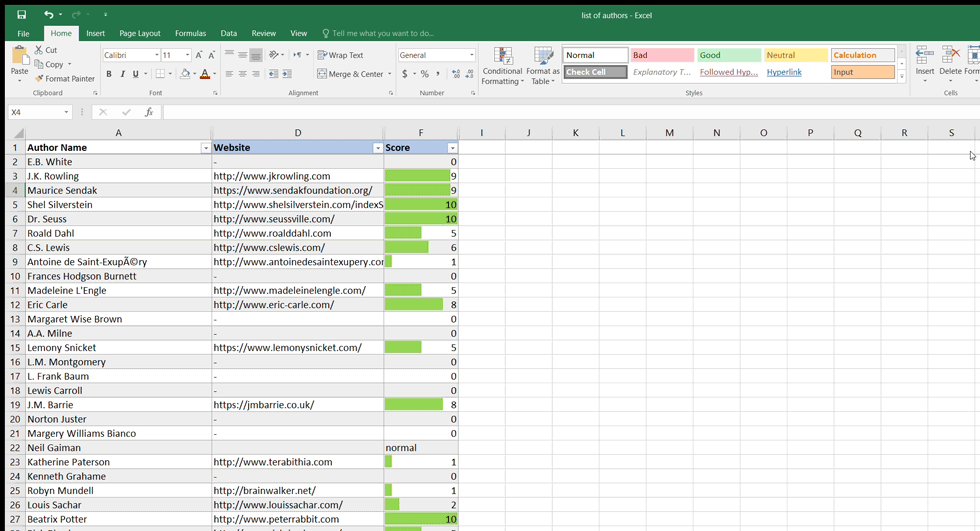
Task: Toggle Top Align
Action: pos(229,55)
